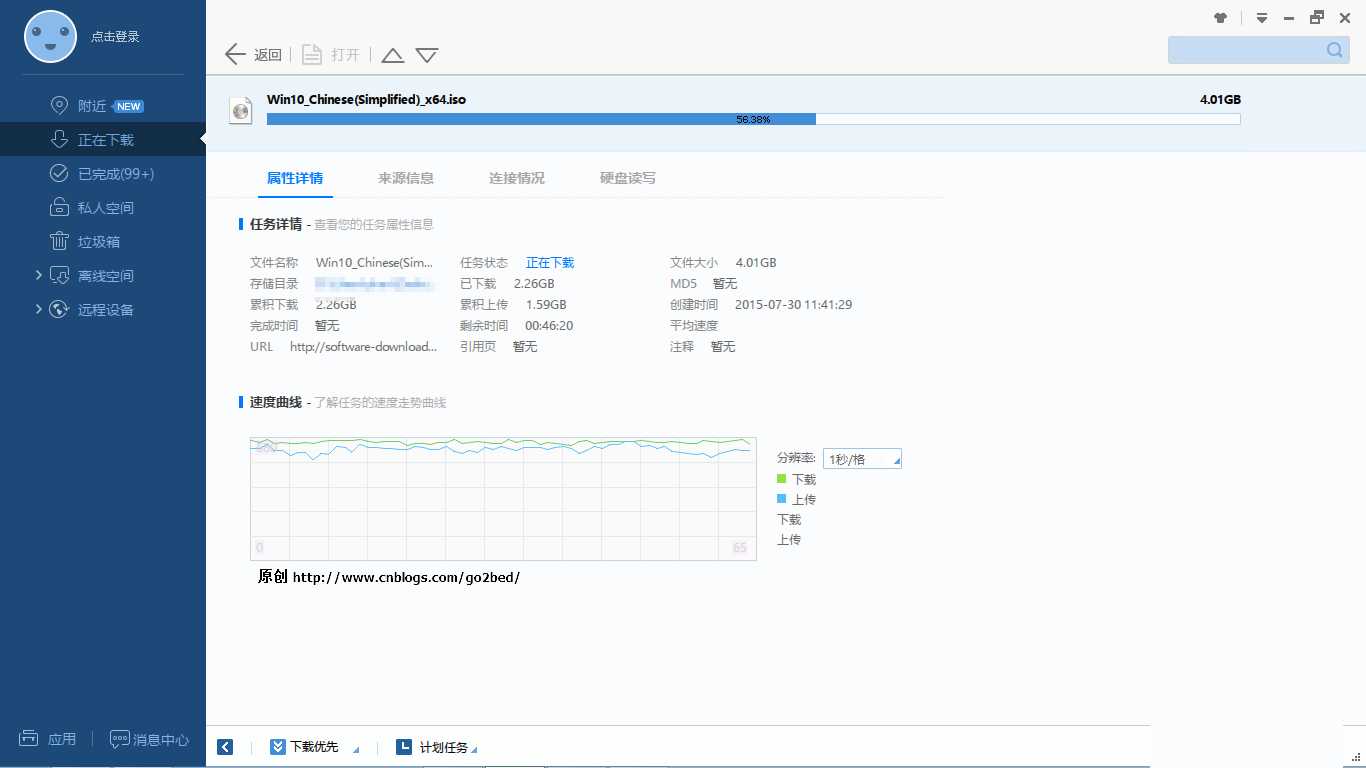Click the chat bubble icon beside 消息中心
This screenshot has height=768, width=1366.
120,740
